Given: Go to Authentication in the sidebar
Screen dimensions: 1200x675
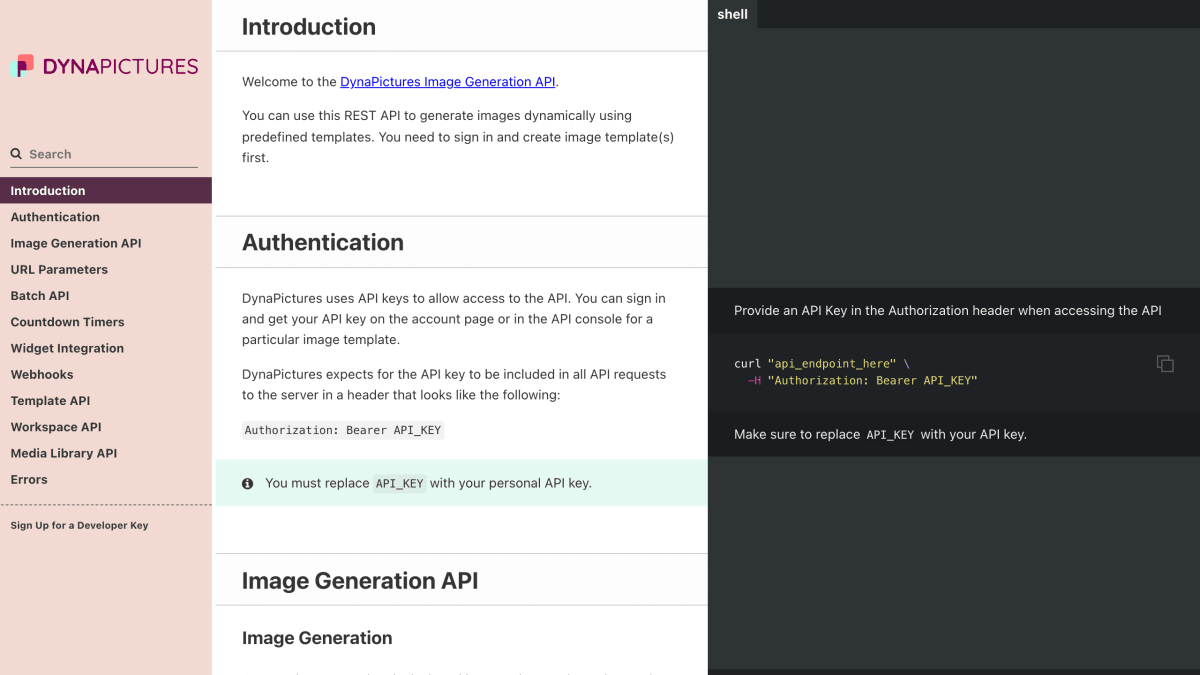Looking at the screenshot, I should (106, 217).
